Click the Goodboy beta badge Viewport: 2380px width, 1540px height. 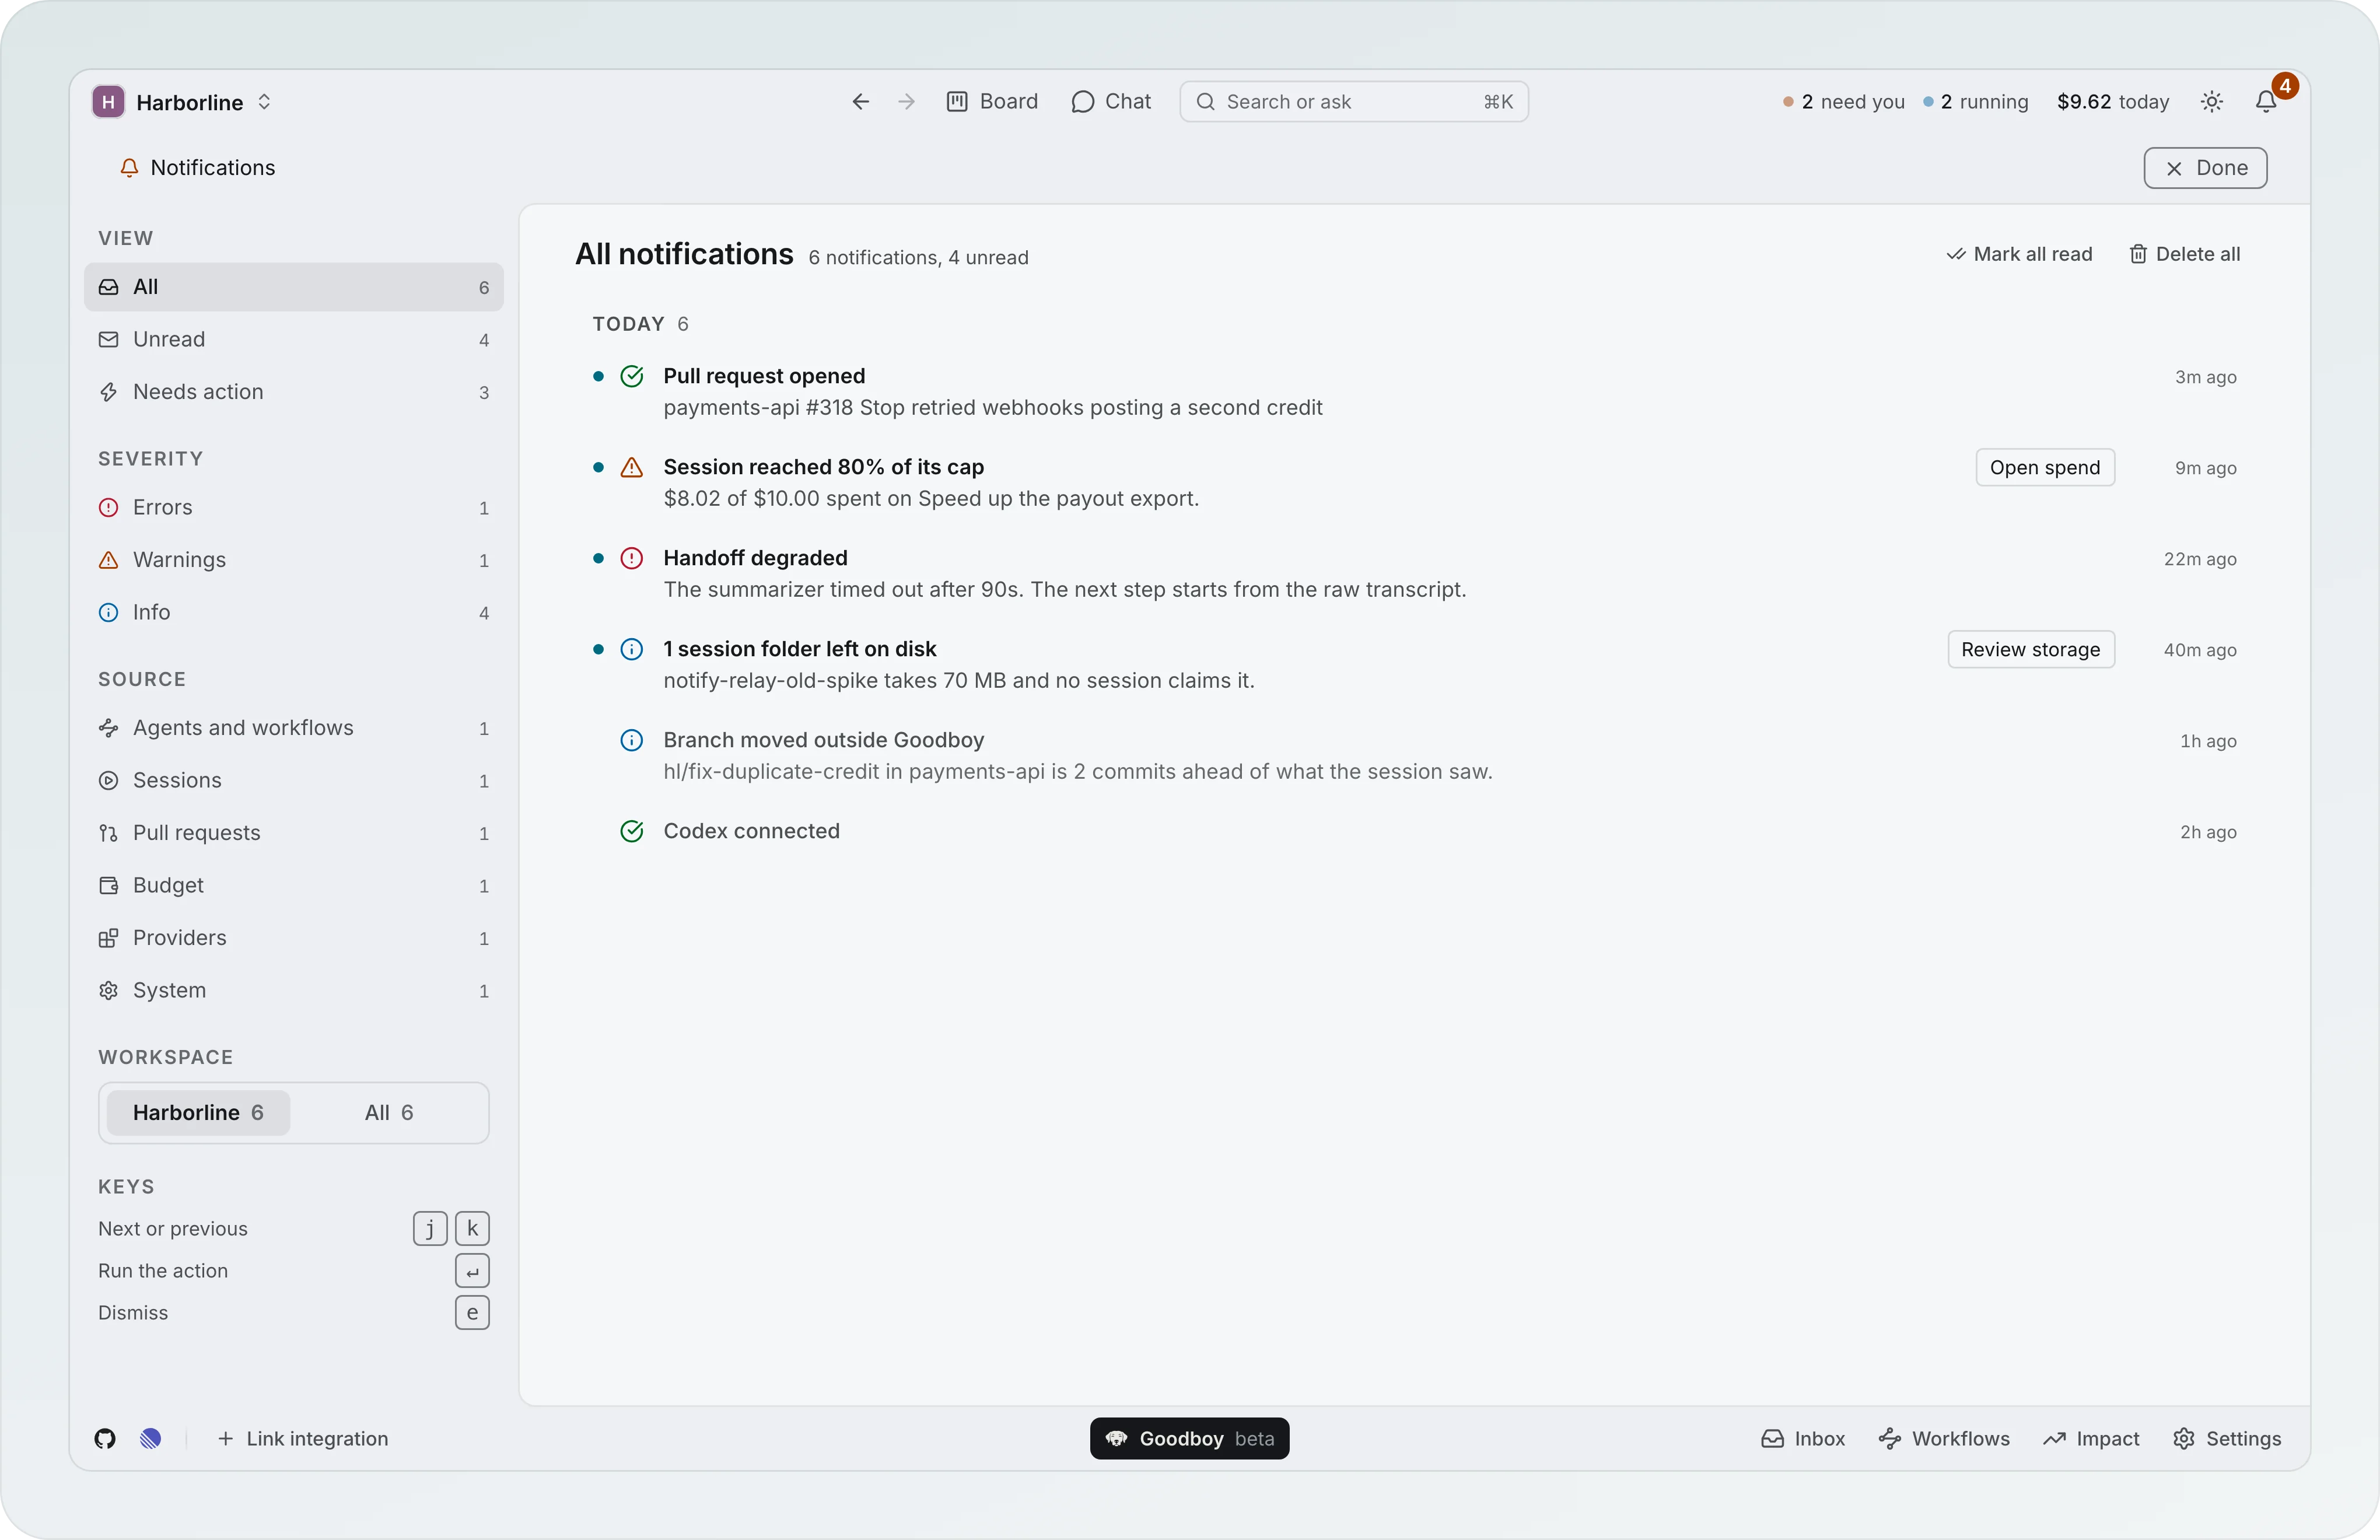[1189, 1439]
